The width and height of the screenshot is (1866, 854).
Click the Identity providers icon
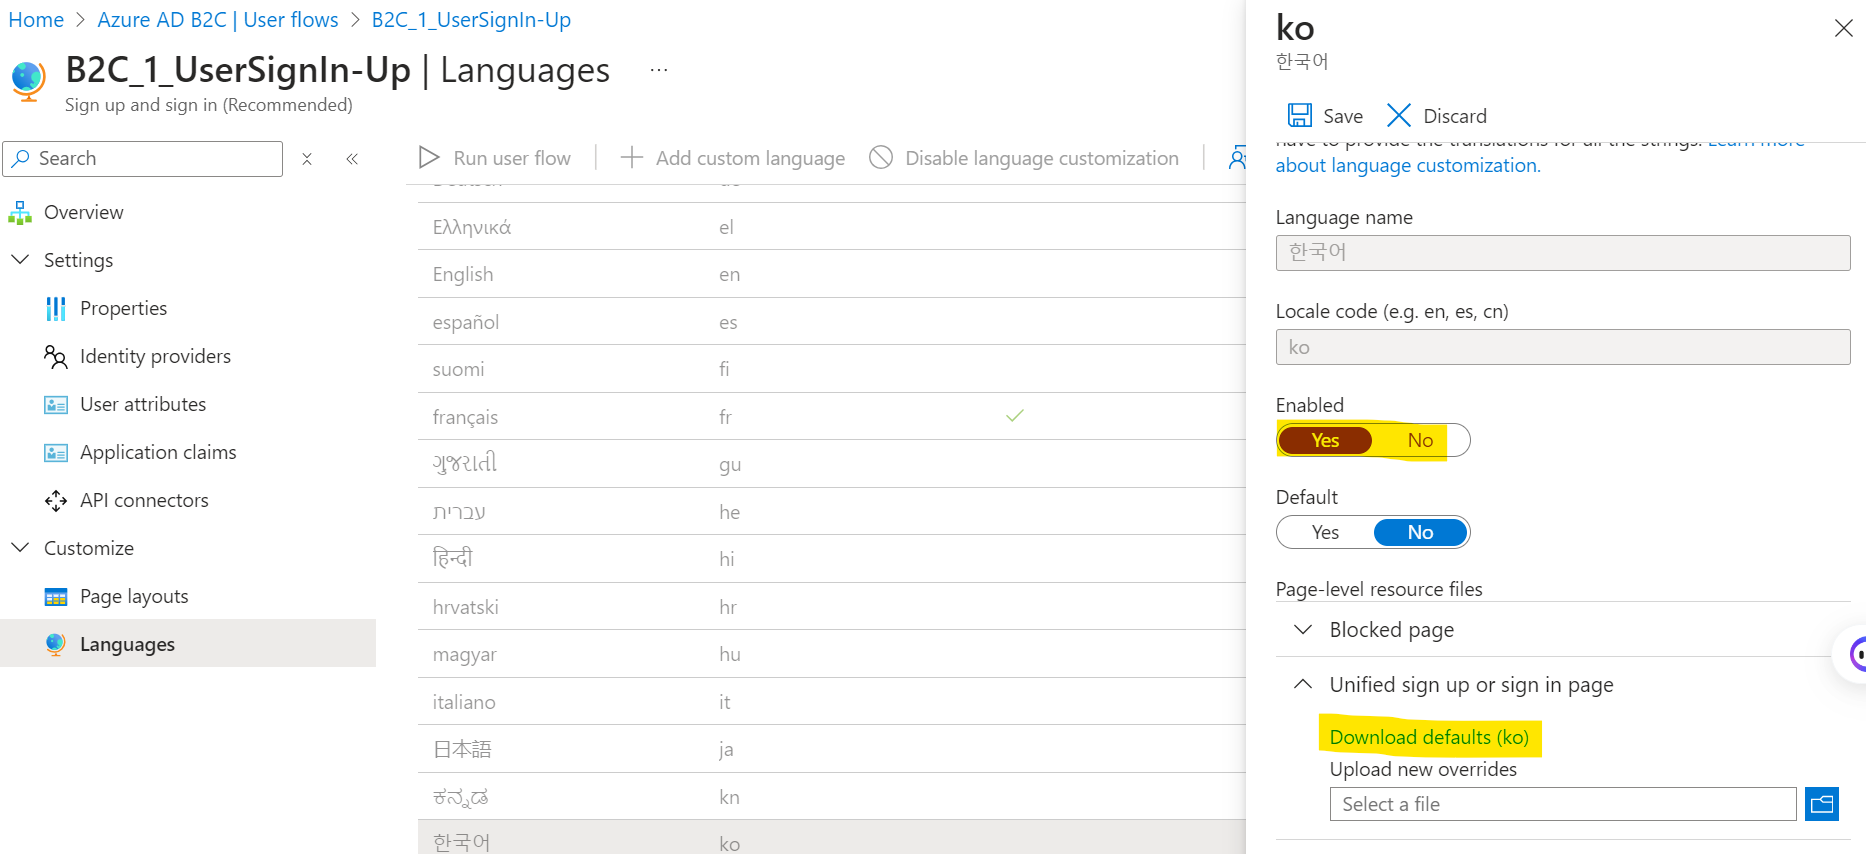click(56, 356)
